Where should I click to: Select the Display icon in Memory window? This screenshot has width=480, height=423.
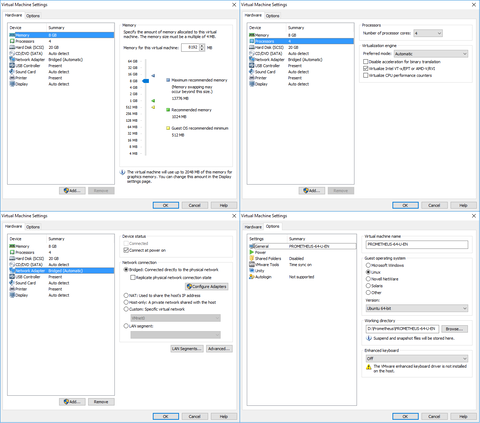(x=12, y=84)
